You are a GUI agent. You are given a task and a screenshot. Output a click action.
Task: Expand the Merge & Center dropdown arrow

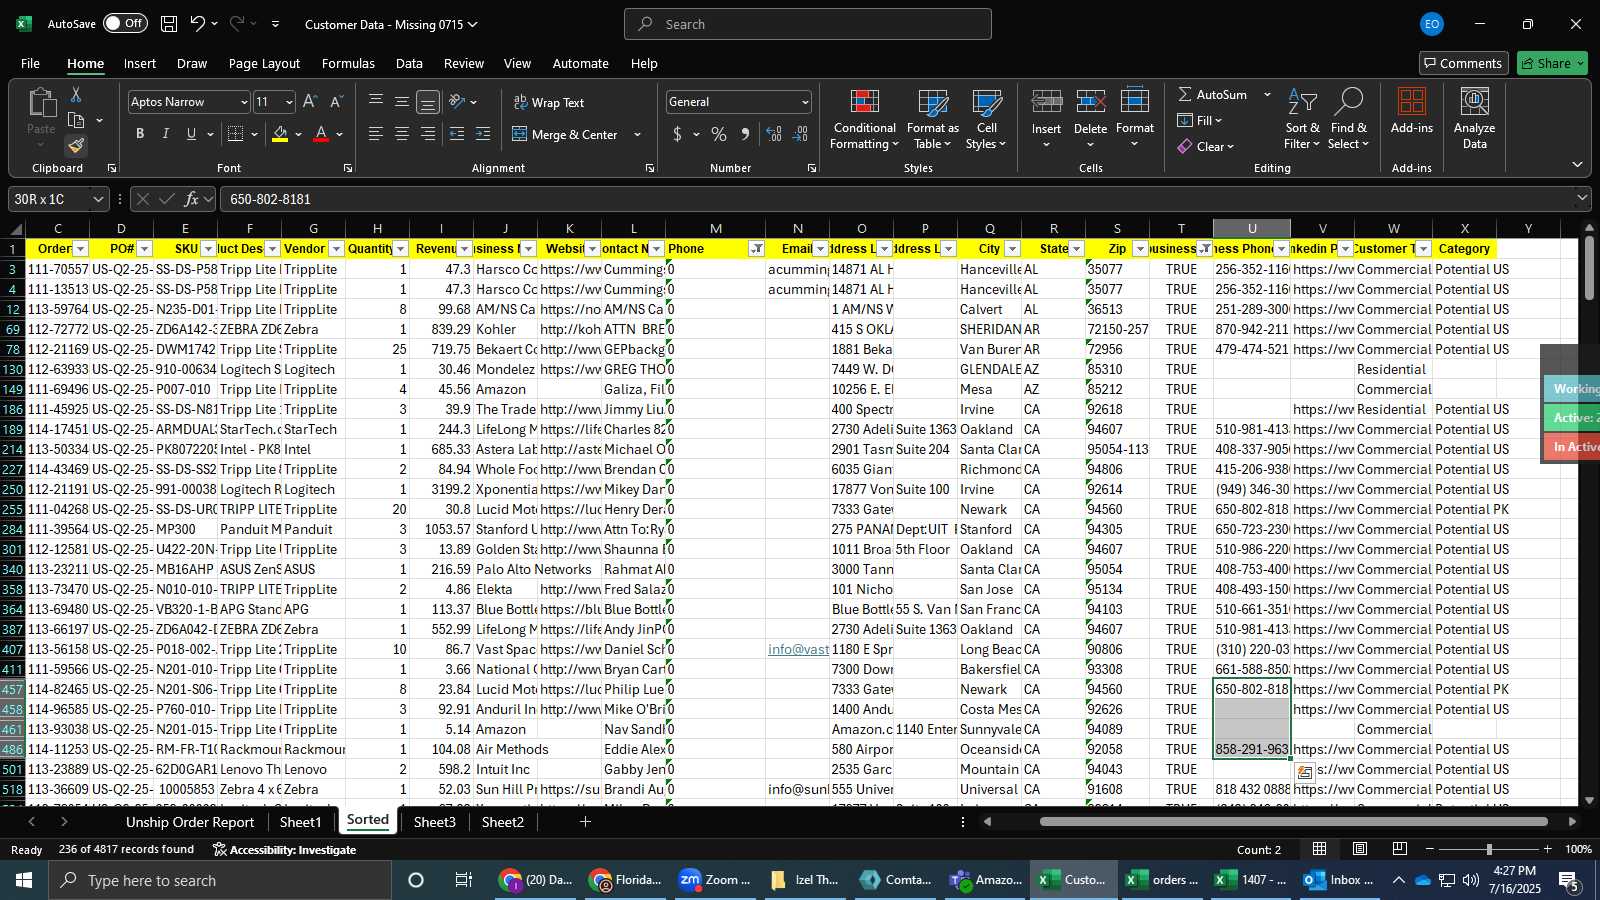pos(637,134)
